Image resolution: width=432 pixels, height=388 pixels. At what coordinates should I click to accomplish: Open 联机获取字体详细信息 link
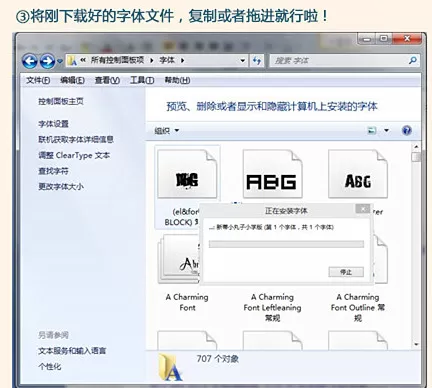pyautogui.click(x=76, y=139)
